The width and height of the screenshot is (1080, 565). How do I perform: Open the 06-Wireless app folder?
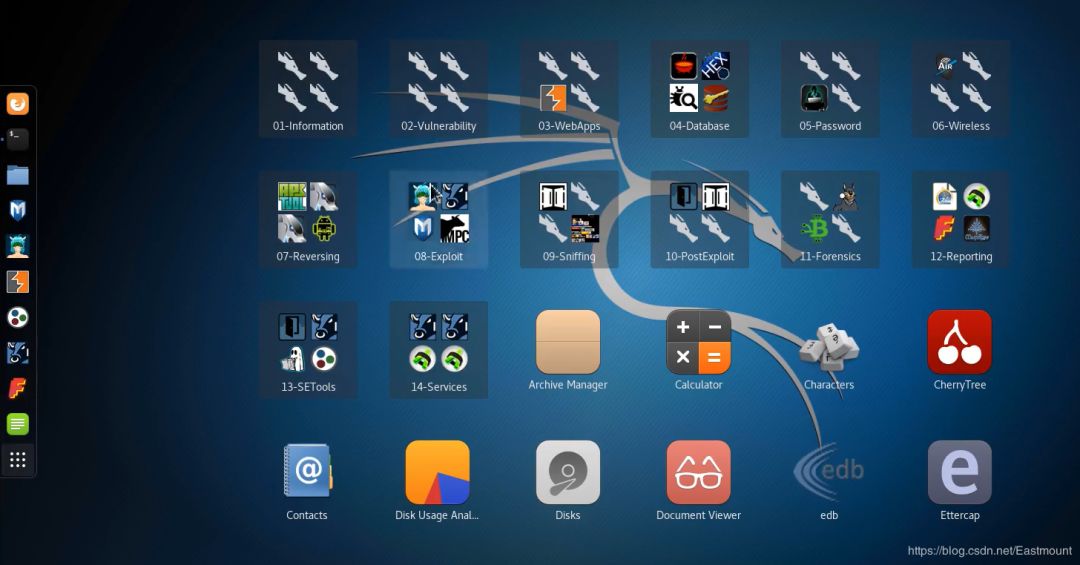click(x=961, y=88)
